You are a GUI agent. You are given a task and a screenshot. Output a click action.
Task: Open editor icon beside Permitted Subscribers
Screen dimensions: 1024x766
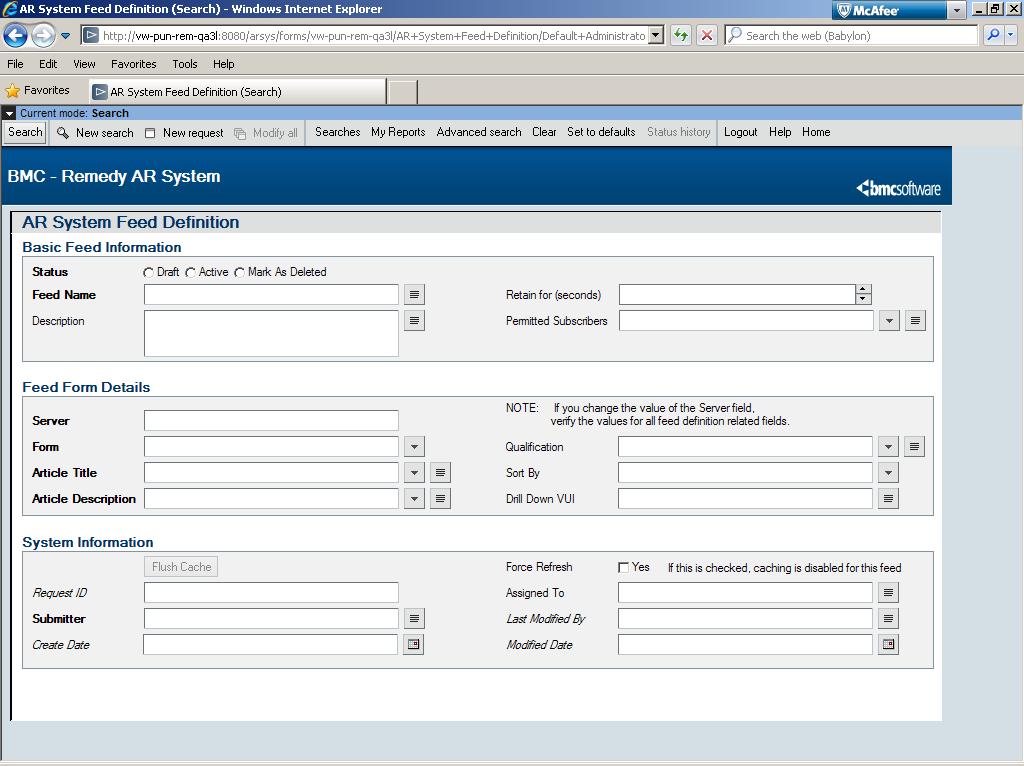click(x=915, y=321)
